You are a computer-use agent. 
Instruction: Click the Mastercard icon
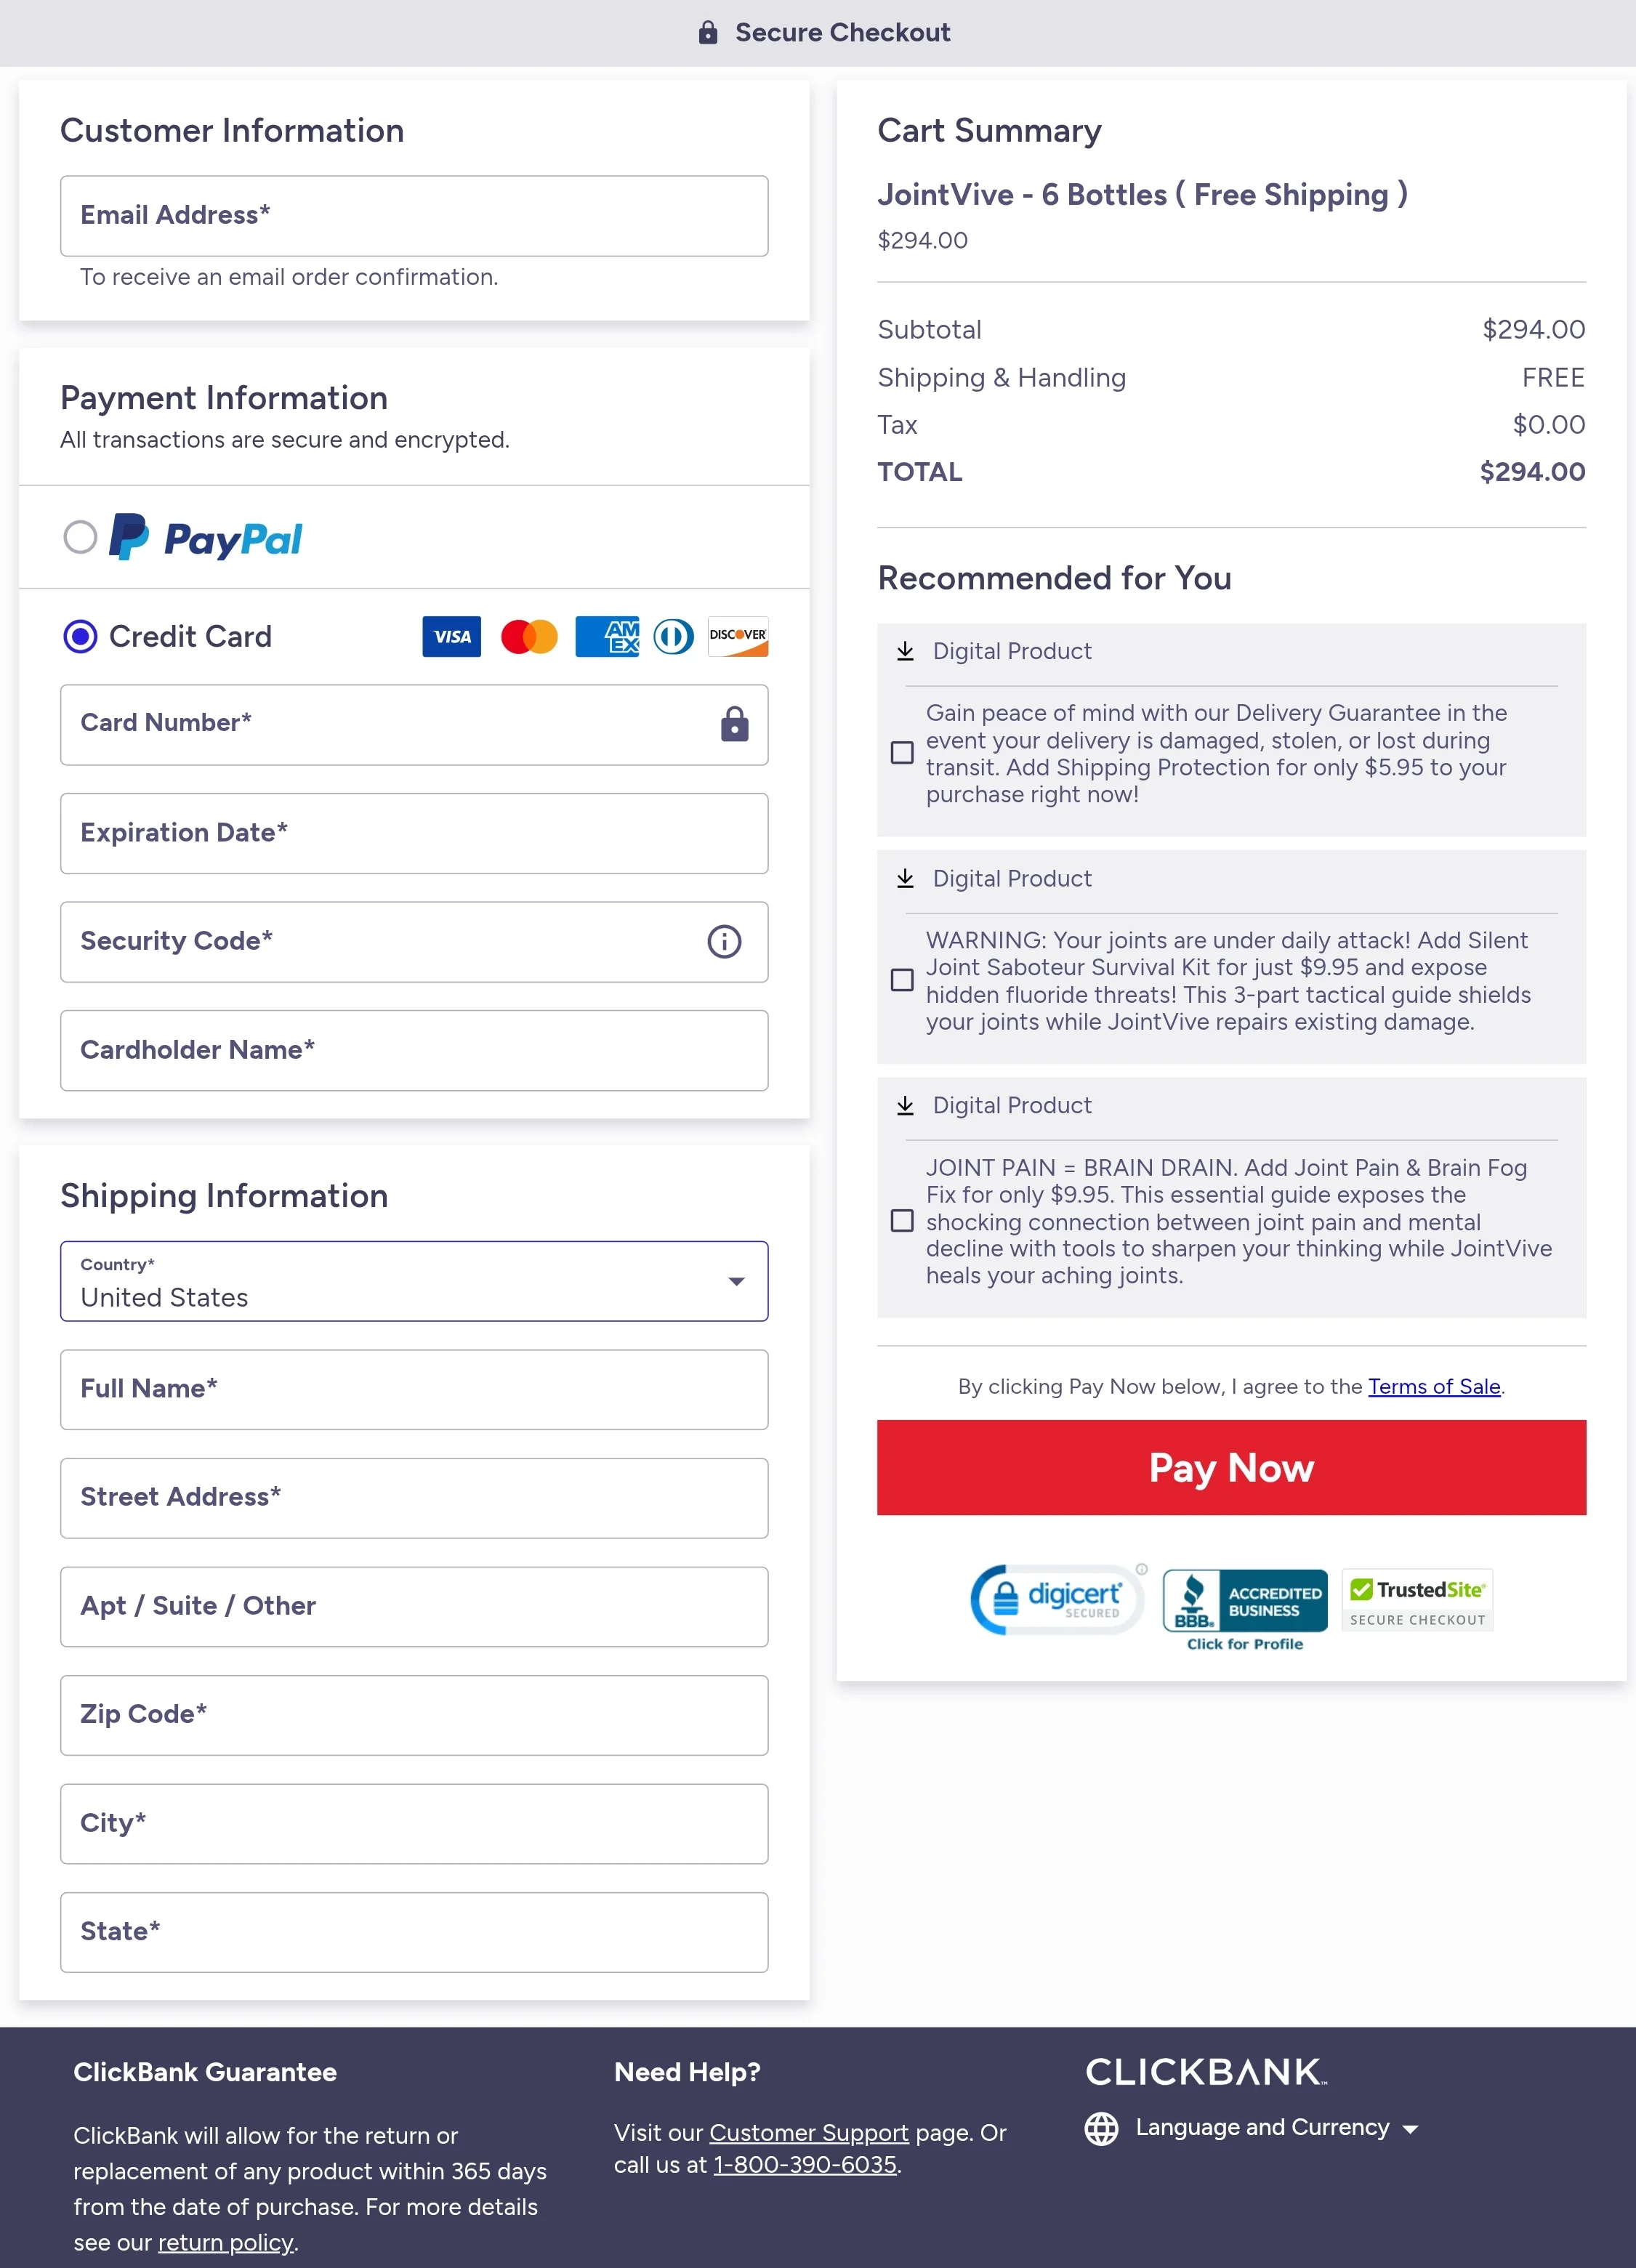pos(528,637)
